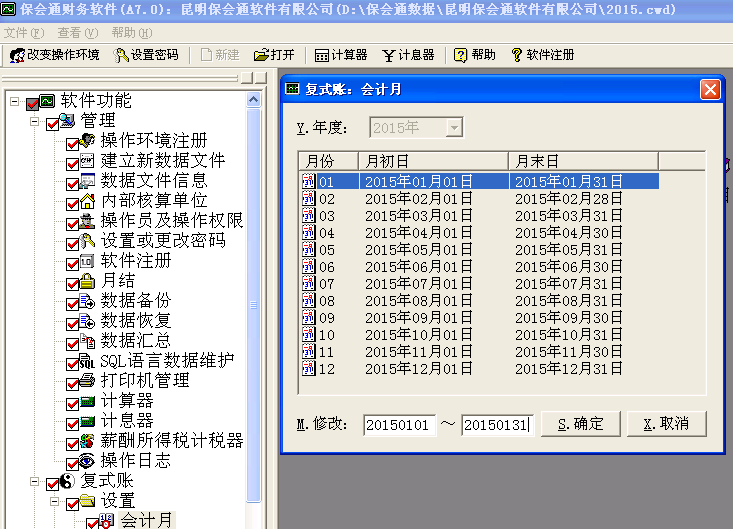Click tree scrollbar up arrow
Screen dimensions: 733x529
[253, 100]
